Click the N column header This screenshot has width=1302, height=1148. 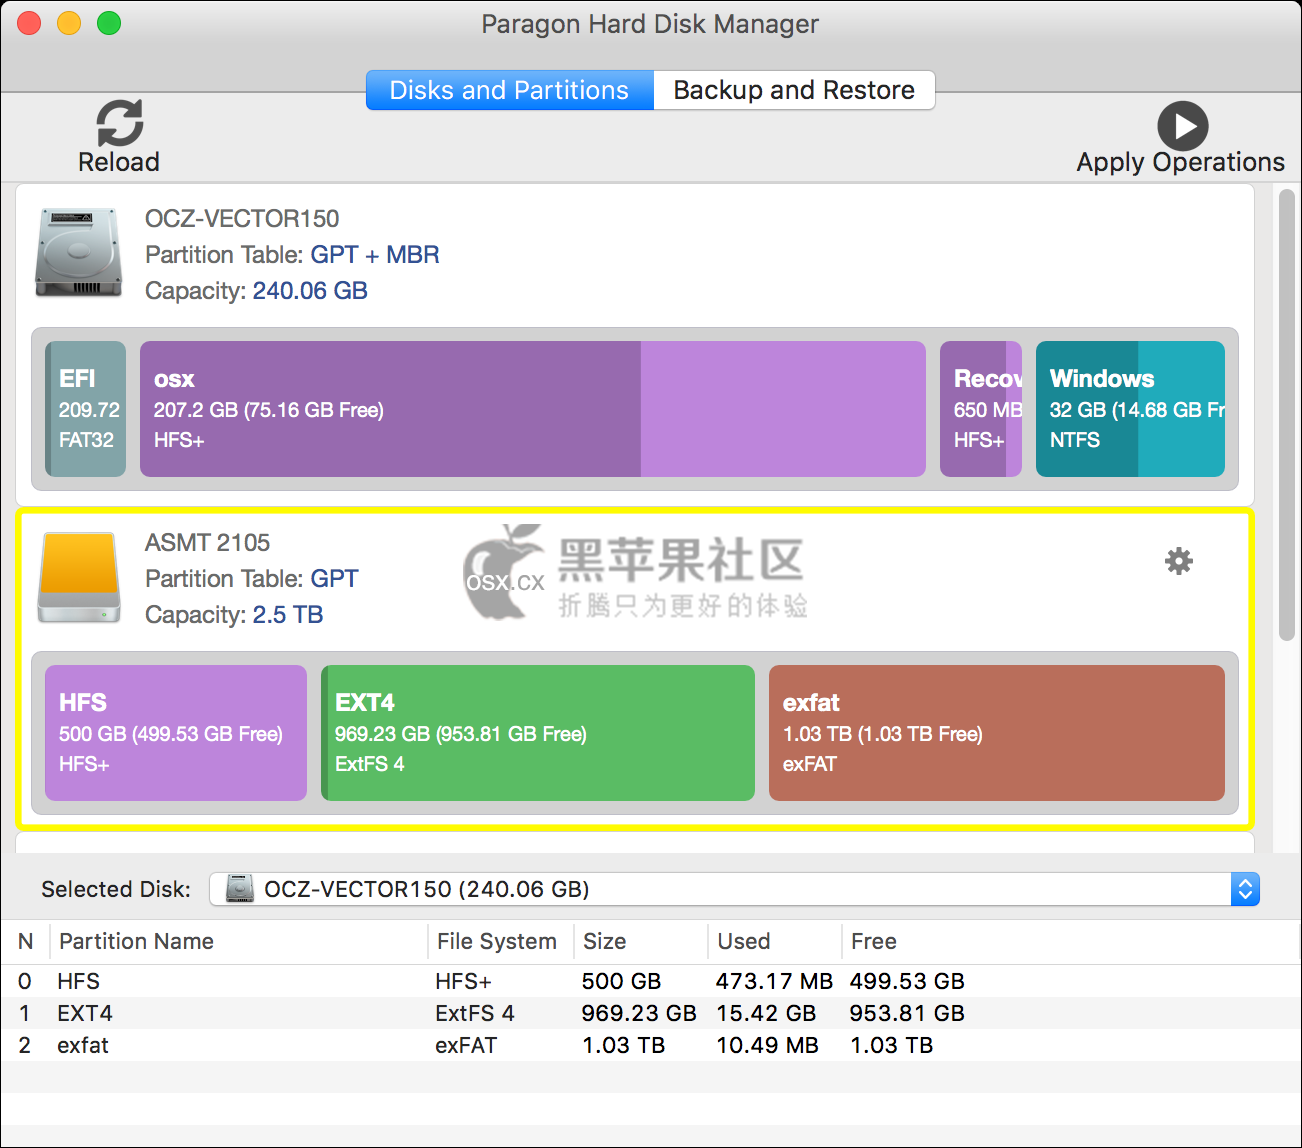(x=26, y=941)
